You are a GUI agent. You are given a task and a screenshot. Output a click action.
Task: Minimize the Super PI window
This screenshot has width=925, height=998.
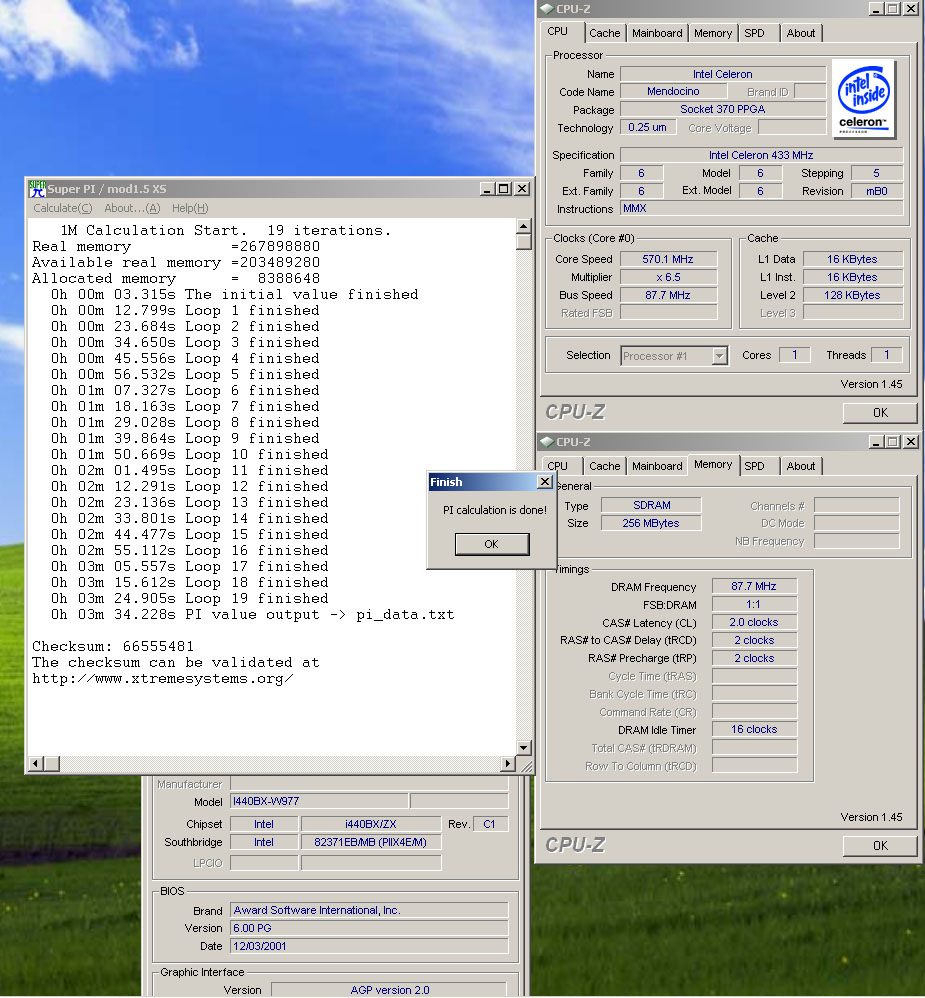pyautogui.click(x=487, y=189)
